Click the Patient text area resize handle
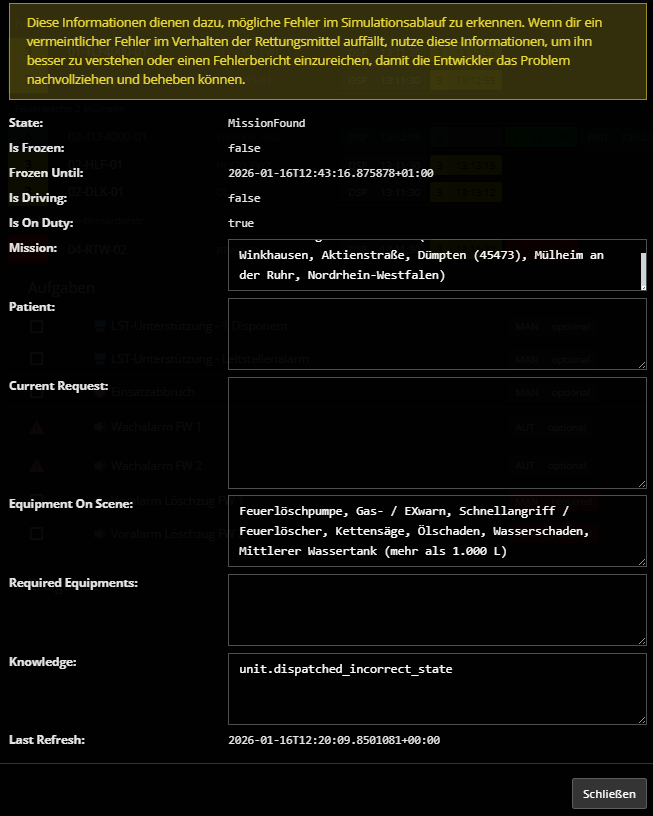653x816 pixels. [x=641, y=363]
